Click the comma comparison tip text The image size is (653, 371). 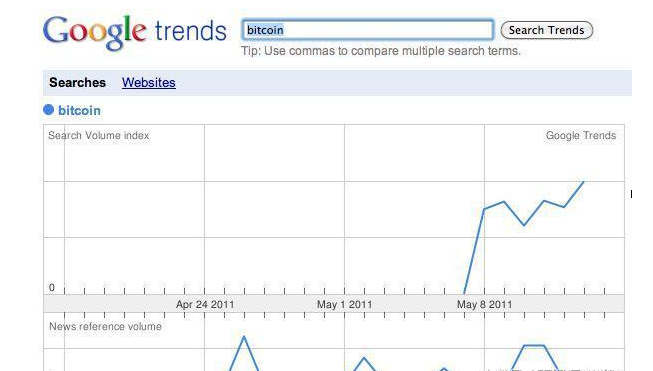tap(381, 51)
